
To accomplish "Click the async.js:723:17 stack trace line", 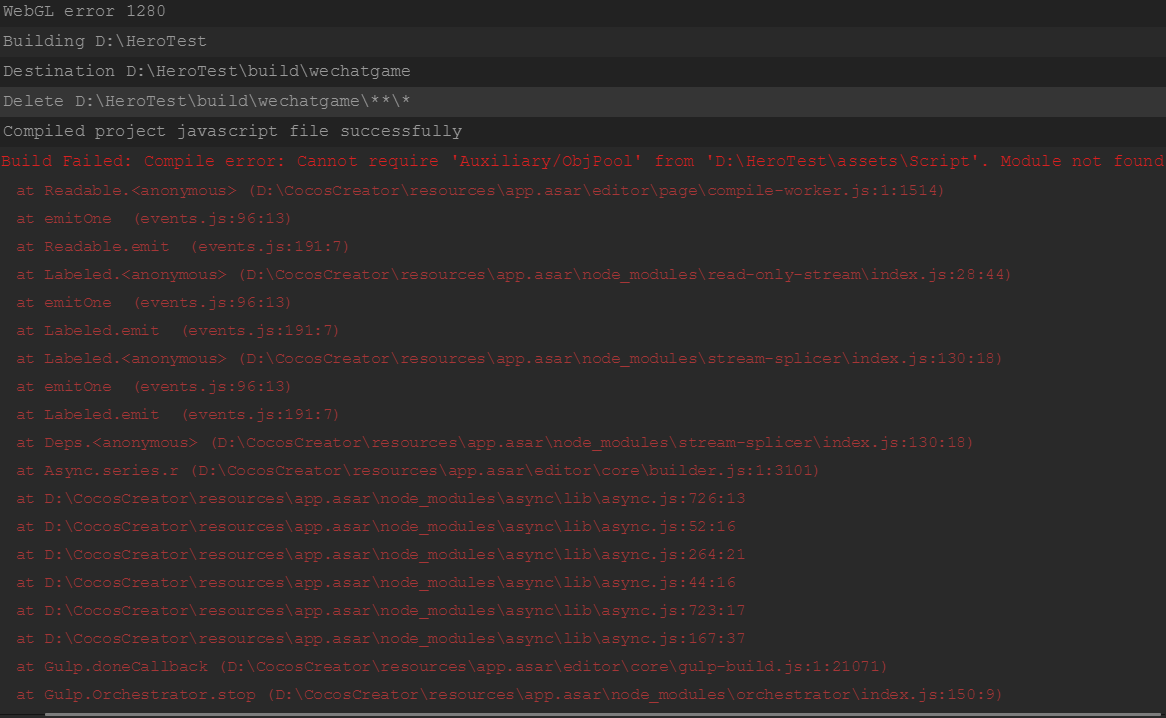I will [380, 610].
